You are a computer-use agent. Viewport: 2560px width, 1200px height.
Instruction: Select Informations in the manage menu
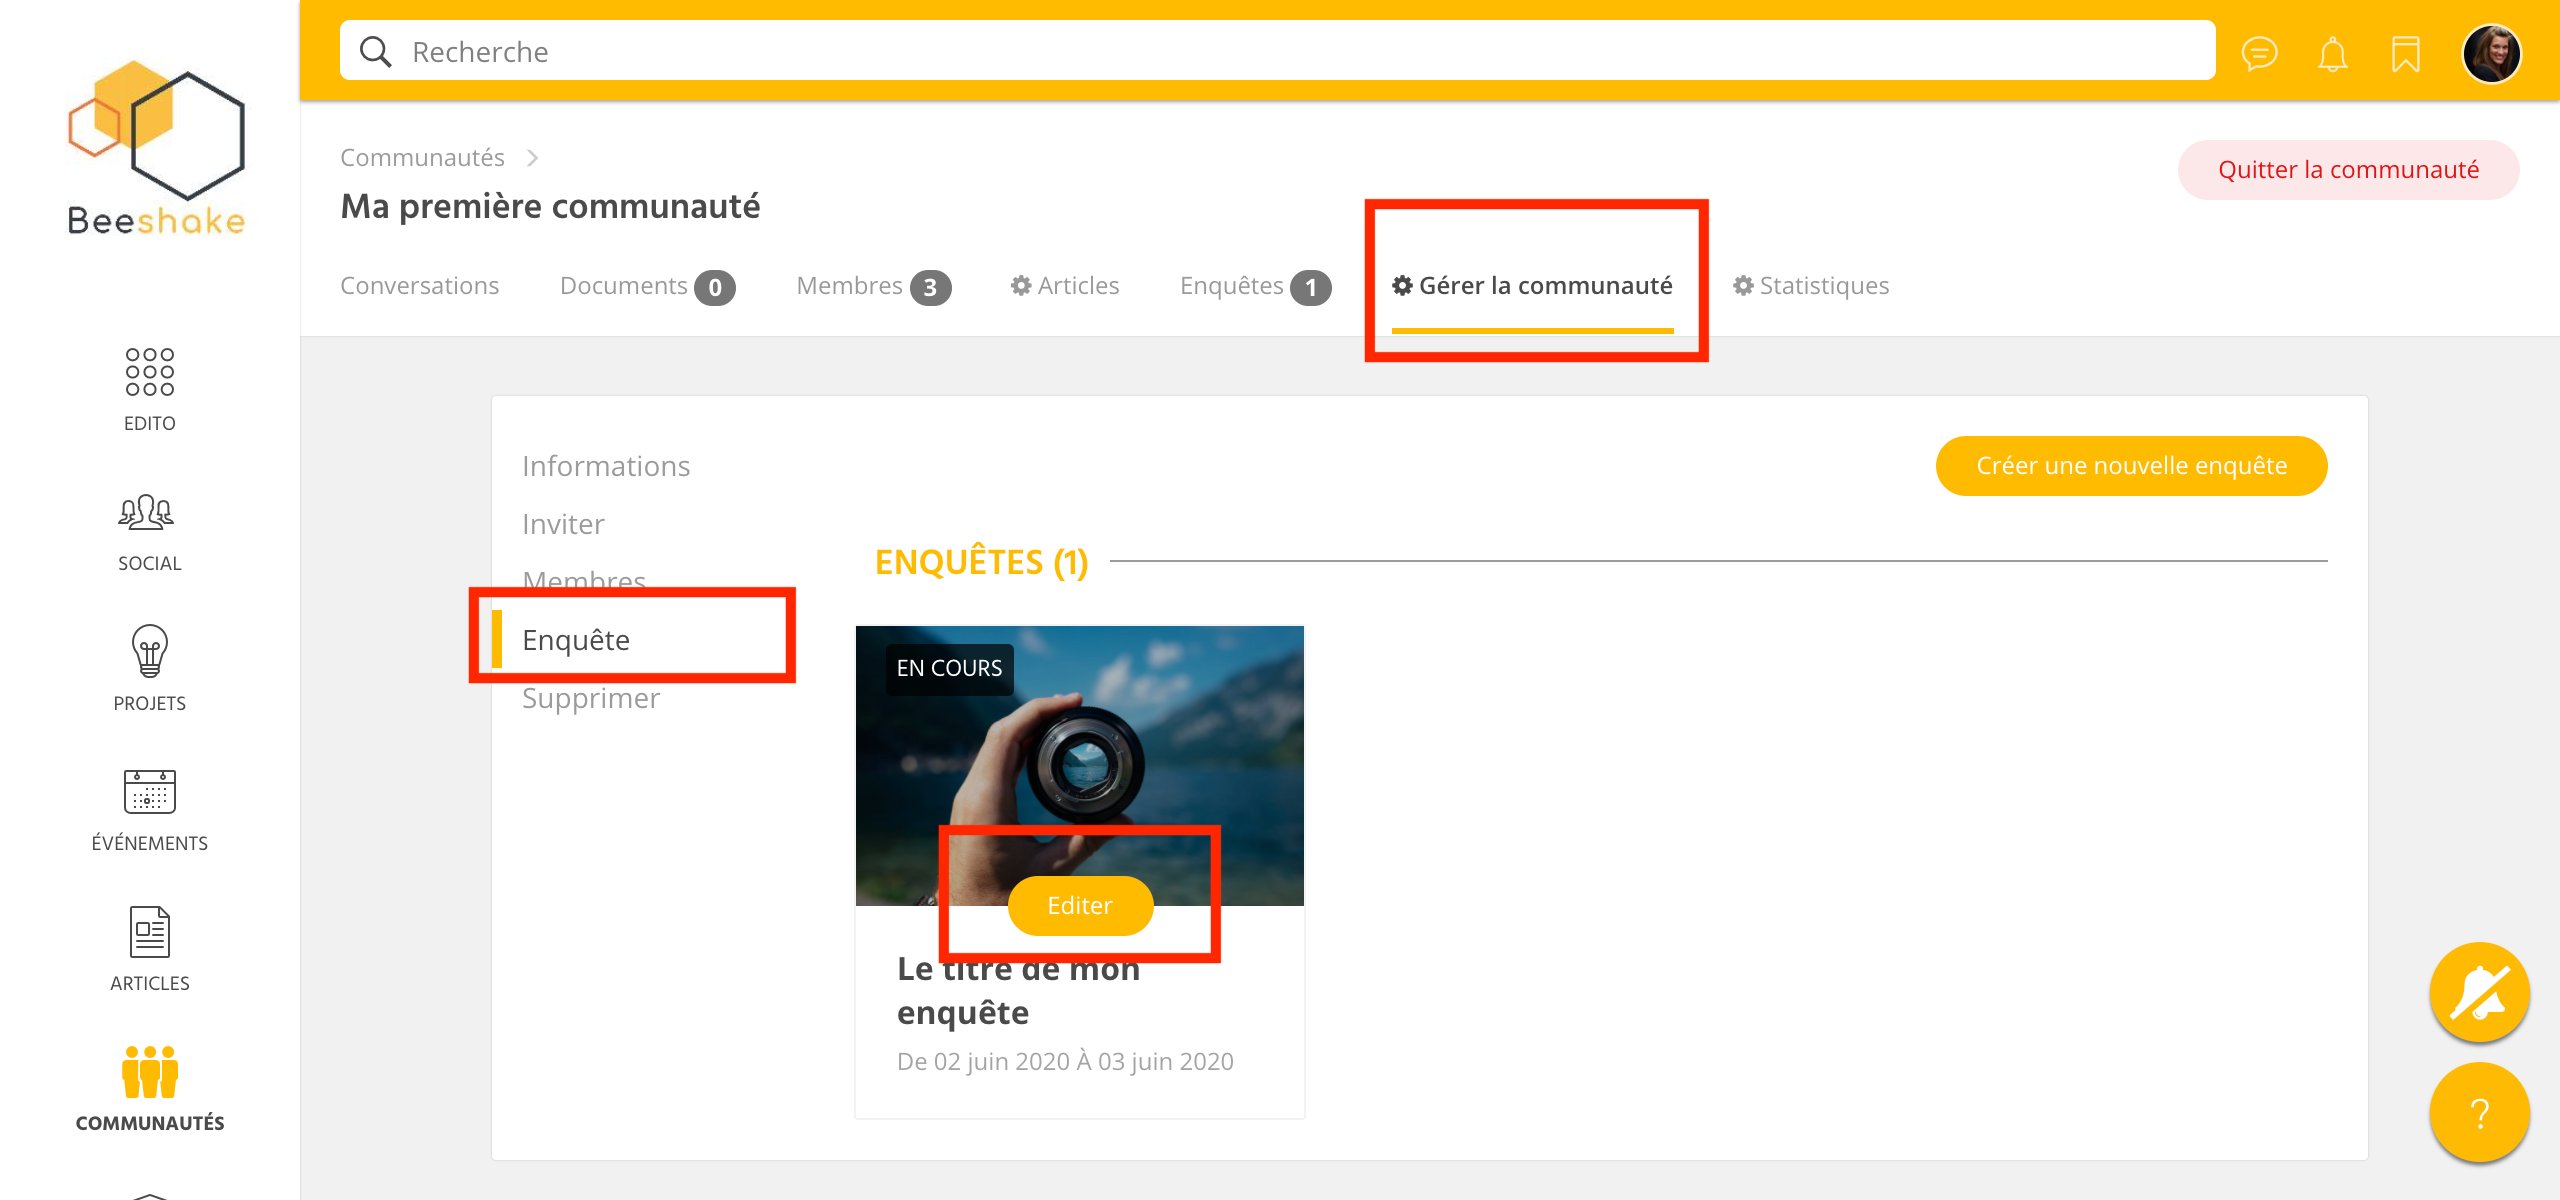pos(606,466)
